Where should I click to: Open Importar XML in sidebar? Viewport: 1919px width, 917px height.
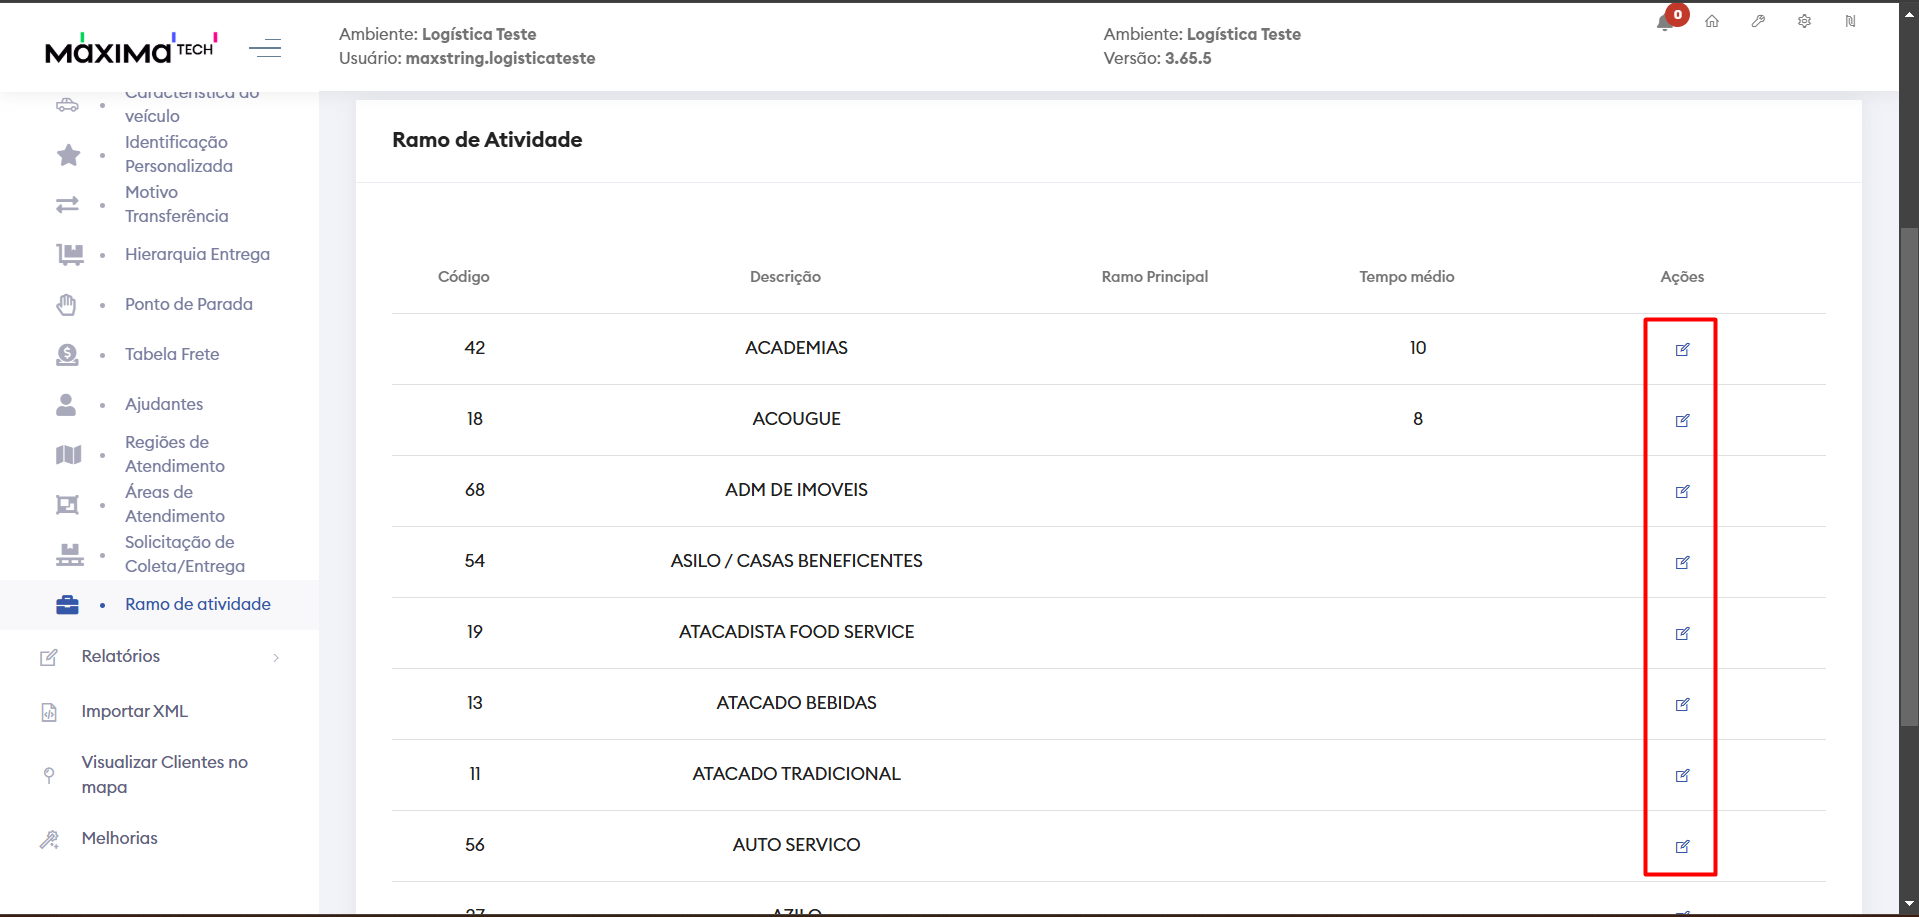[135, 711]
